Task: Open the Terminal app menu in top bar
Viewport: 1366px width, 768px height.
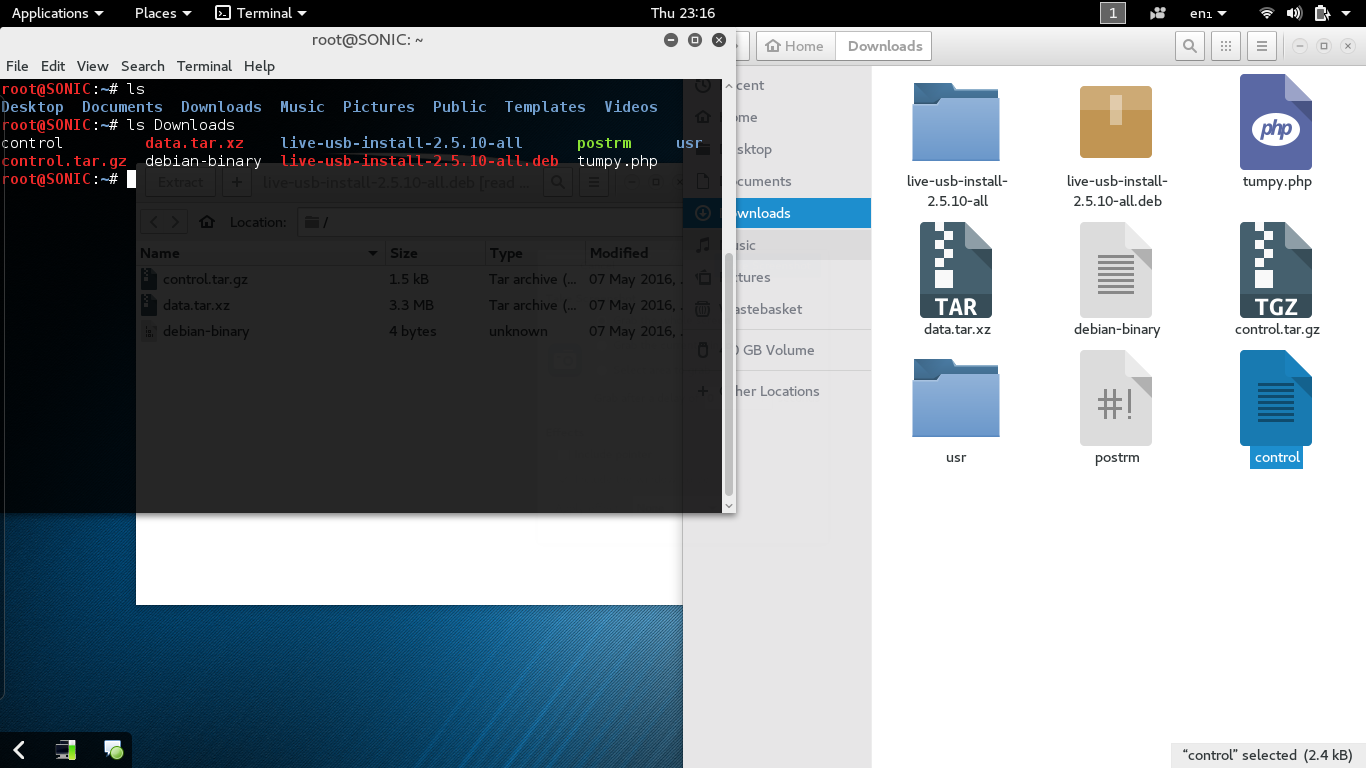Action: (x=261, y=13)
